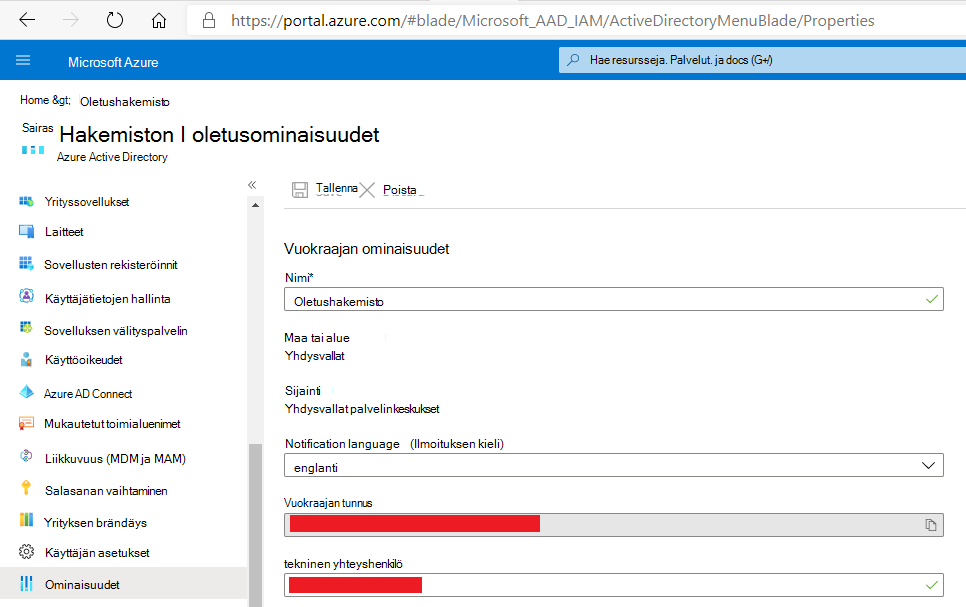Open Liikkuvuus (MDM ja MAM)
Viewport: 966px width, 607px height.
tap(115, 458)
